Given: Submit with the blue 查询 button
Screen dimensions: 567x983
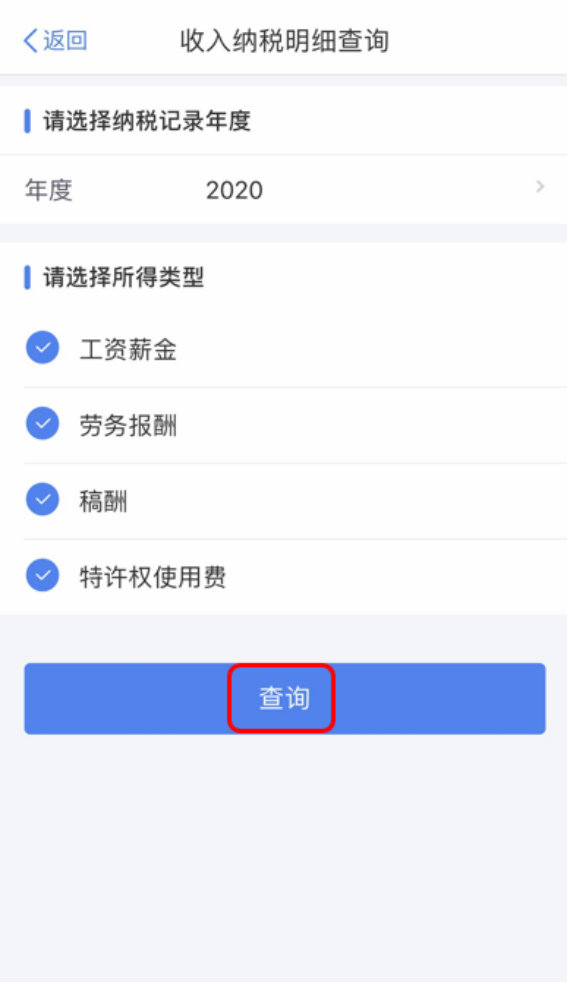Looking at the screenshot, I should (285, 698).
